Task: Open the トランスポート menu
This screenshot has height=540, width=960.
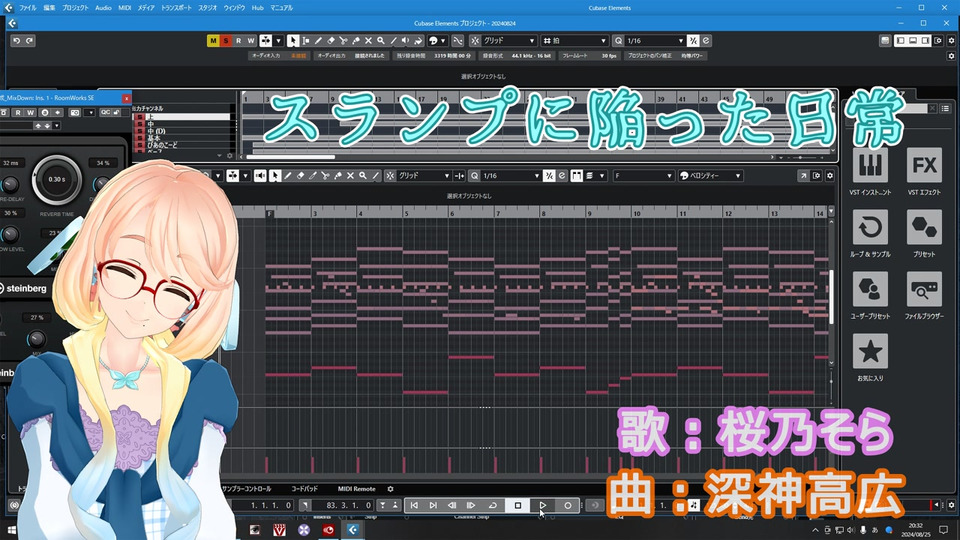Action: coord(176,8)
